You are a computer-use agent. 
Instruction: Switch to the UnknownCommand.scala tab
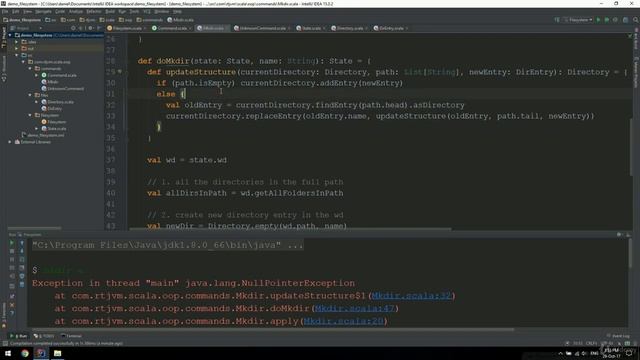(262, 28)
